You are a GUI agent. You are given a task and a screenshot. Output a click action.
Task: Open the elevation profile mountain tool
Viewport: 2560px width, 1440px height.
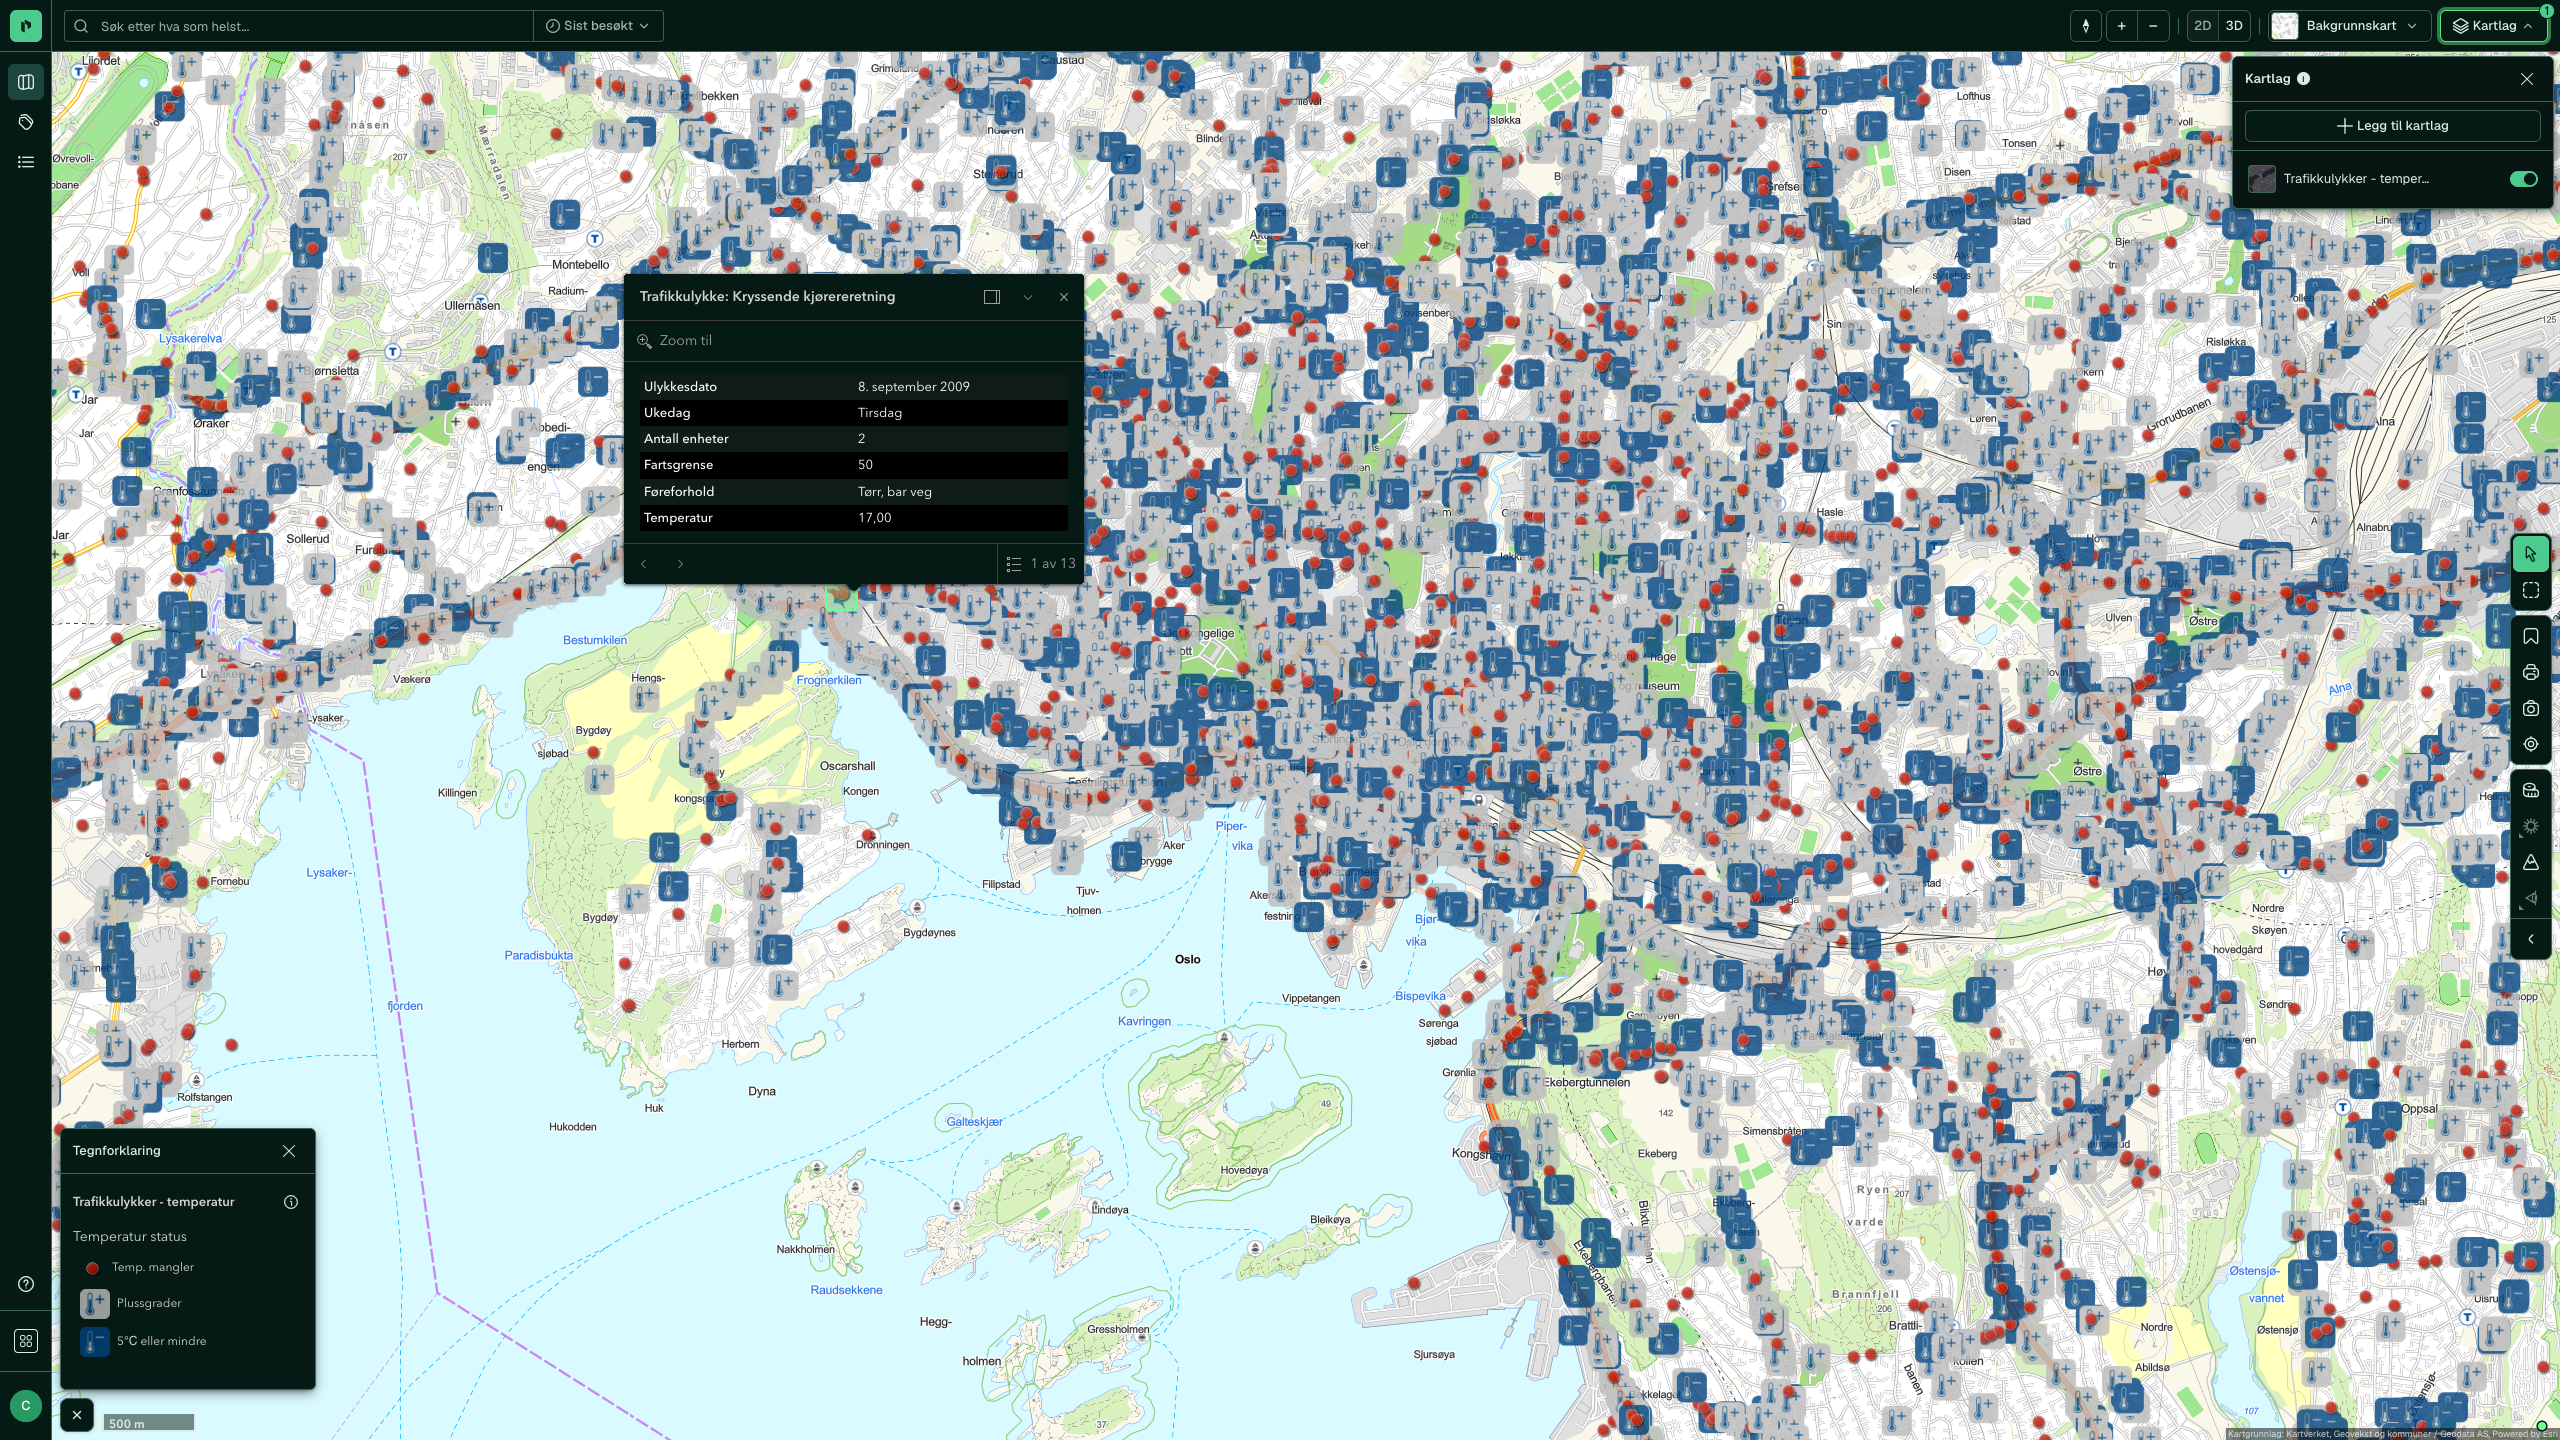pos(2530,862)
